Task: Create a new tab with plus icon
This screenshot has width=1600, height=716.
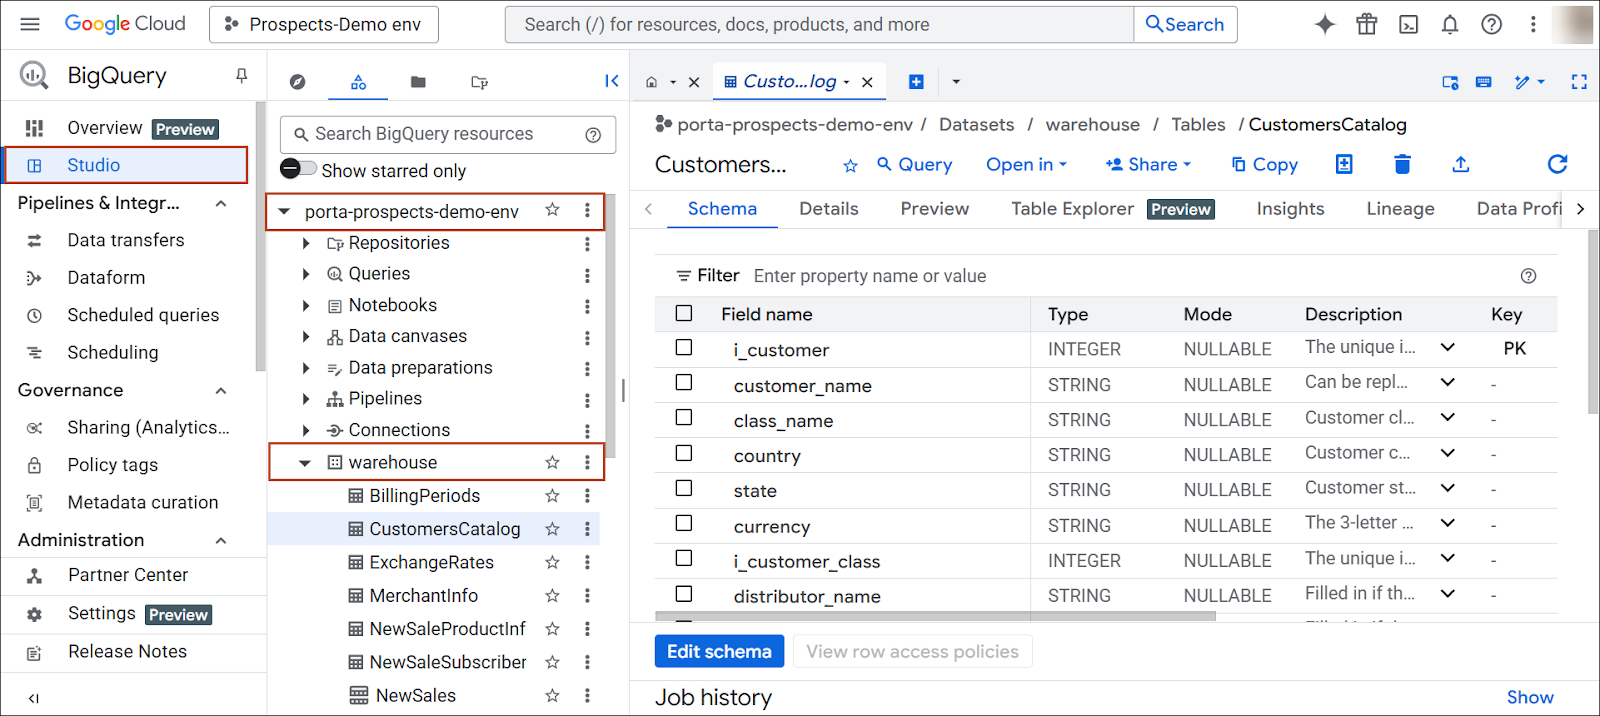Action: tap(916, 82)
